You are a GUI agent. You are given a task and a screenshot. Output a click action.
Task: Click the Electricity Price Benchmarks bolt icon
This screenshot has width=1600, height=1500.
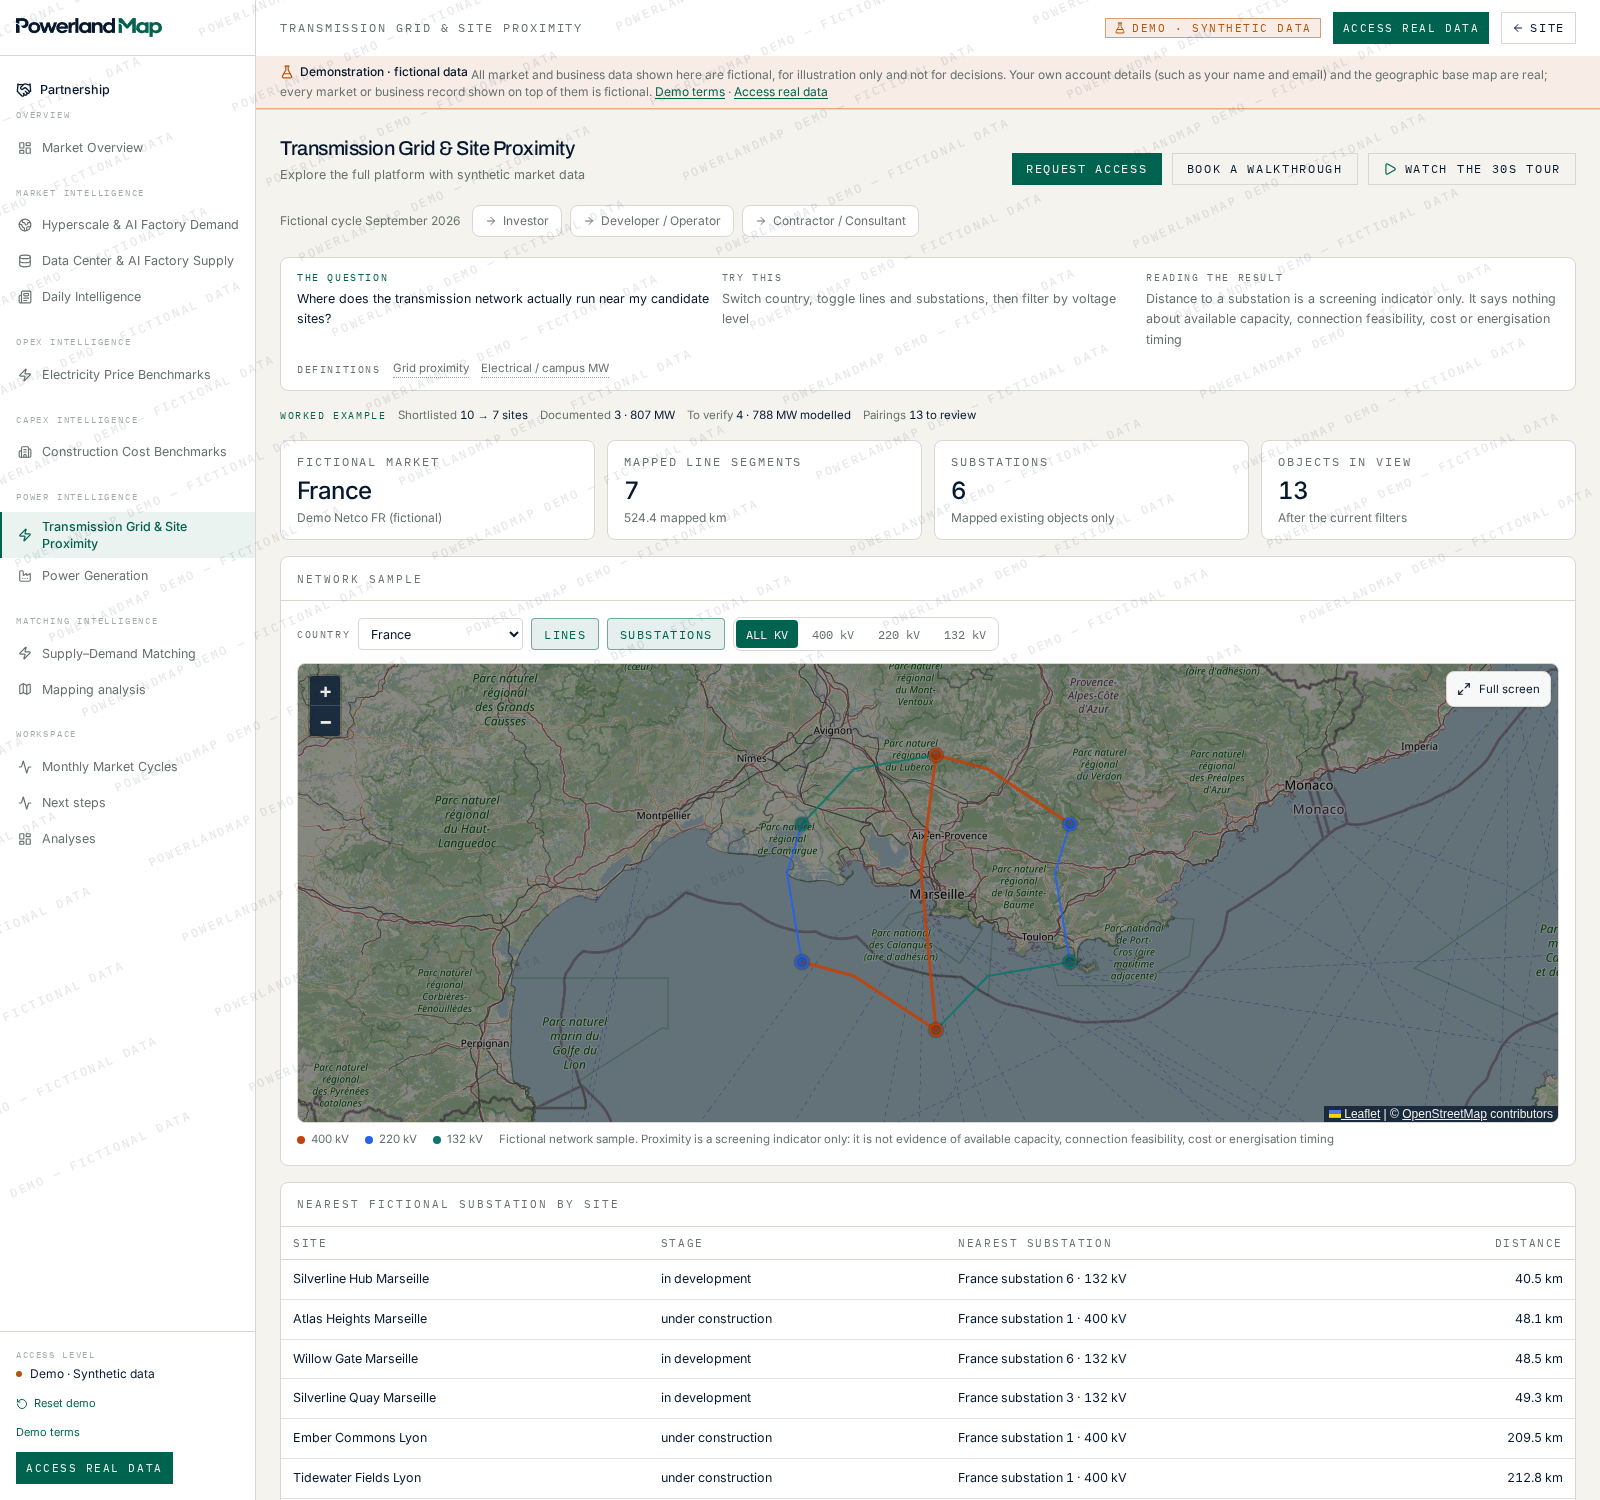(25, 375)
